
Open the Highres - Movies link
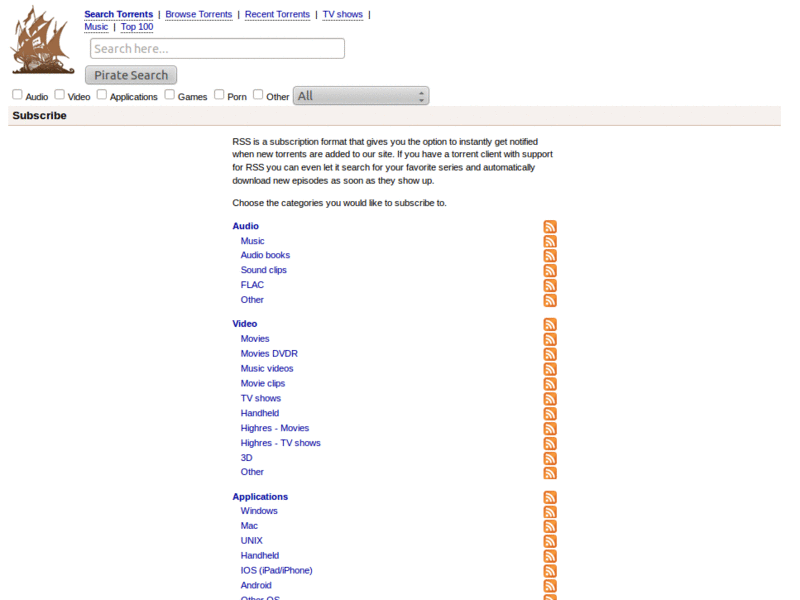click(274, 428)
